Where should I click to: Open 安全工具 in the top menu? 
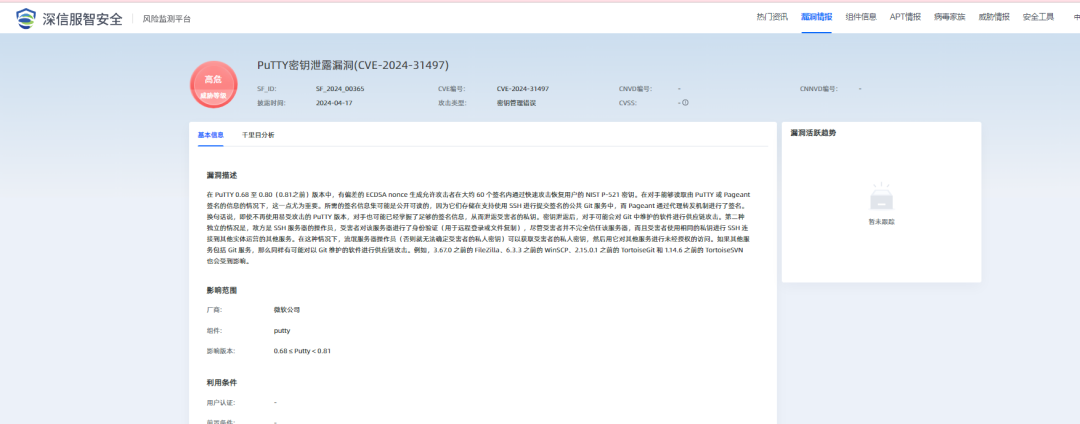pos(1038,17)
